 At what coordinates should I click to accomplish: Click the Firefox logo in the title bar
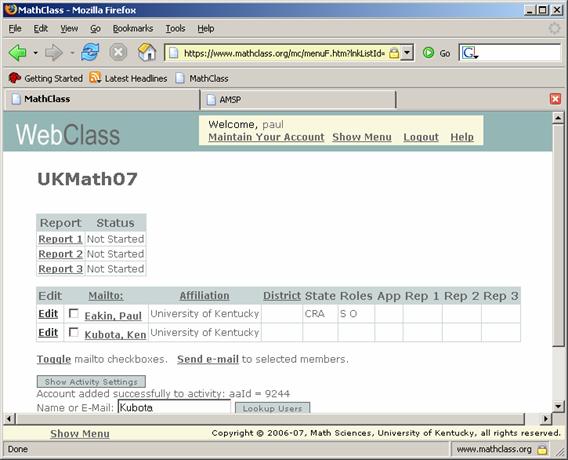(11, 9)
